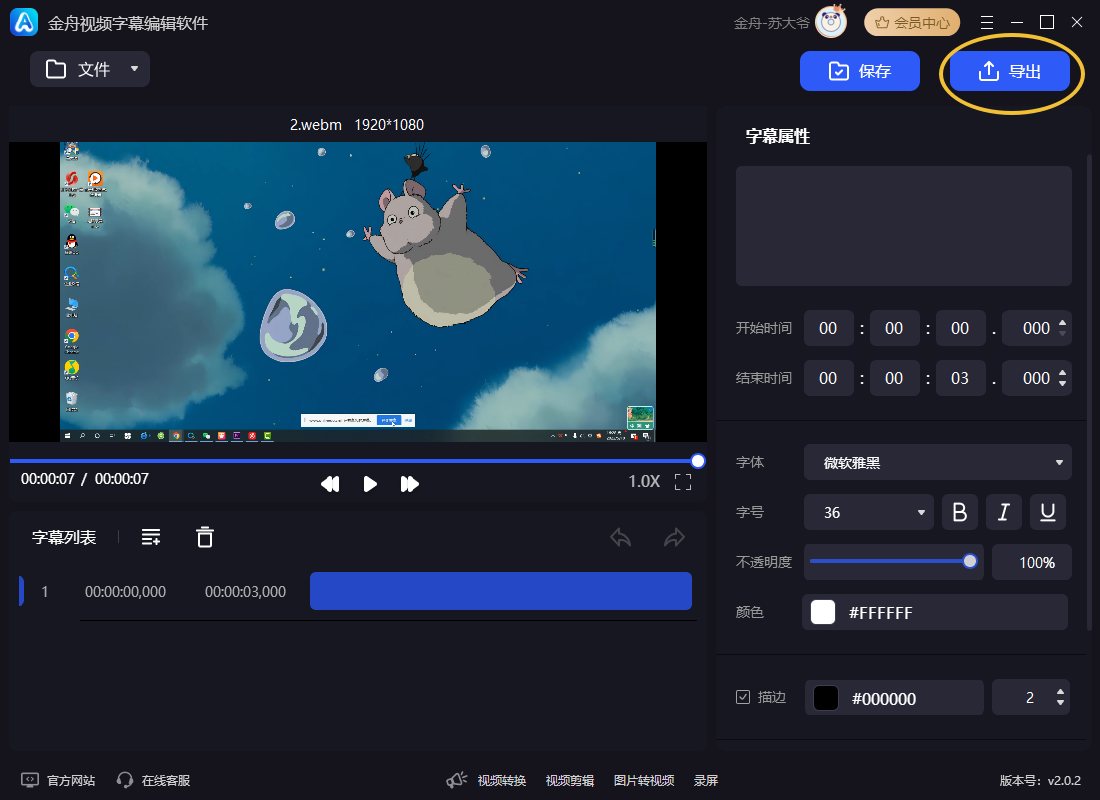The width and height of the screenshot is (1100, 800).
Task: Decrease end time milliseconds stepper
Action: pos(1062,383)
